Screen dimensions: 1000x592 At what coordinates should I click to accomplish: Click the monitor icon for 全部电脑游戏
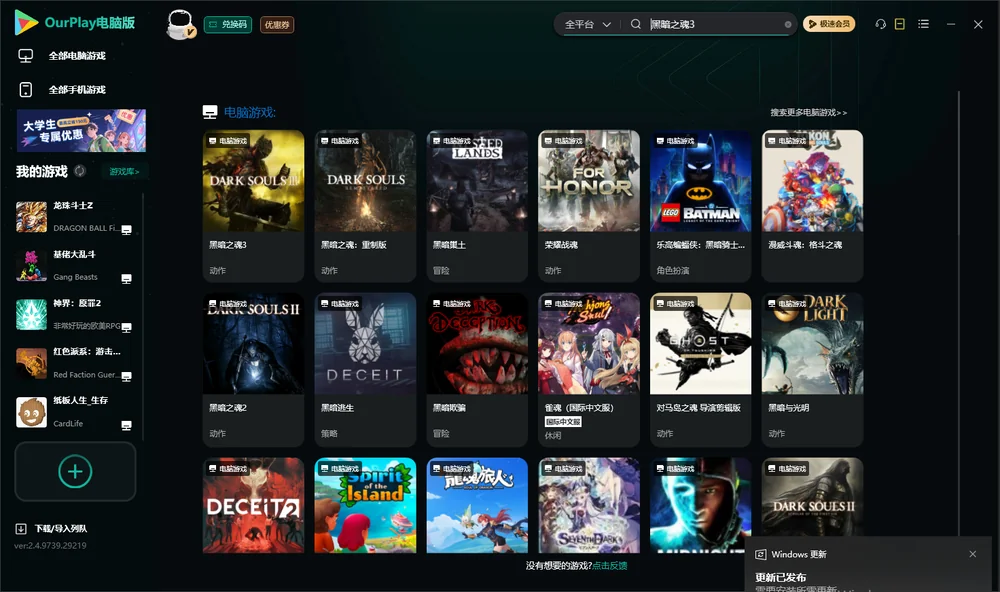26,56
